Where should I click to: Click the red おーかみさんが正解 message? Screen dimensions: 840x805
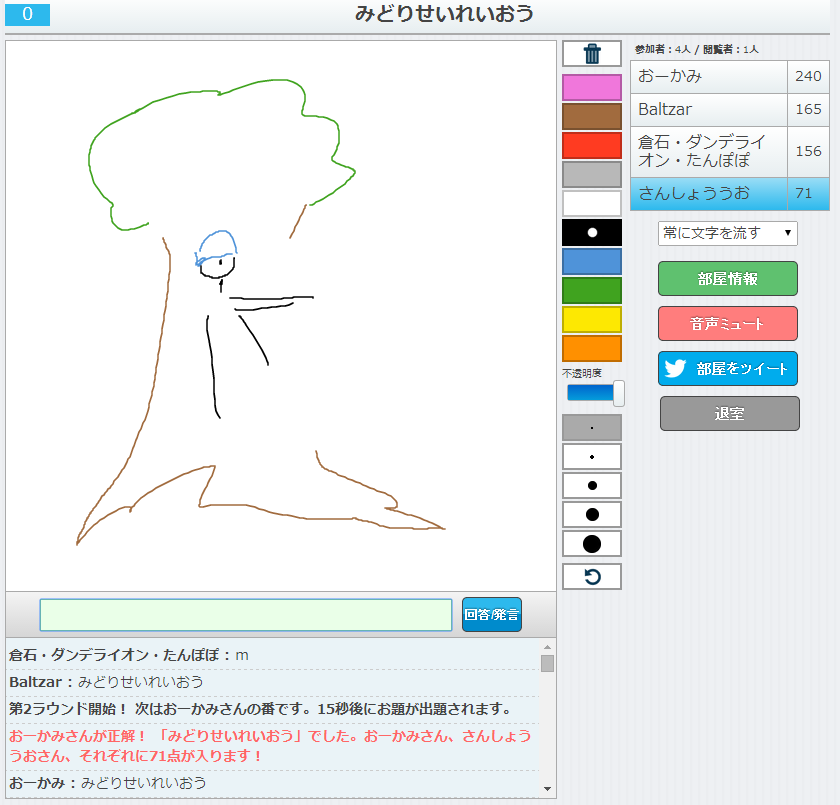[x=270, y=746]
